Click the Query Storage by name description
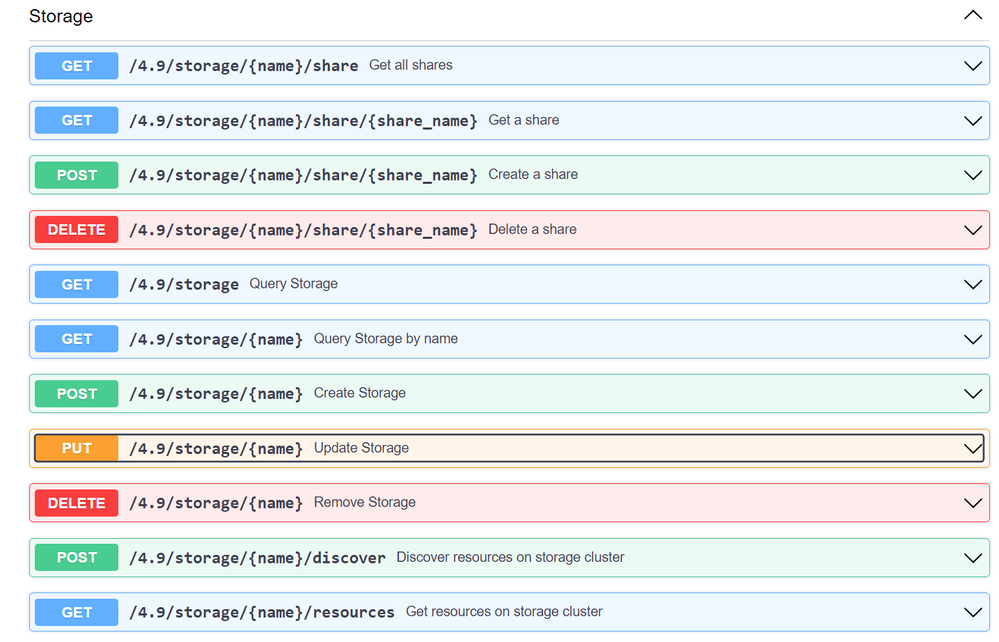This screenshot has width=999, height=642. click(386, 339)
